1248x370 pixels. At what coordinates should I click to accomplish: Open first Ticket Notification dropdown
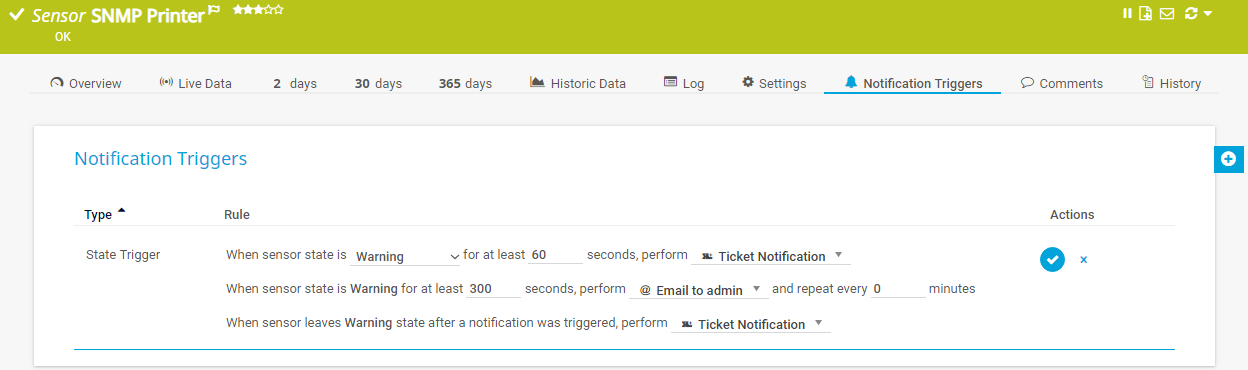771,256
